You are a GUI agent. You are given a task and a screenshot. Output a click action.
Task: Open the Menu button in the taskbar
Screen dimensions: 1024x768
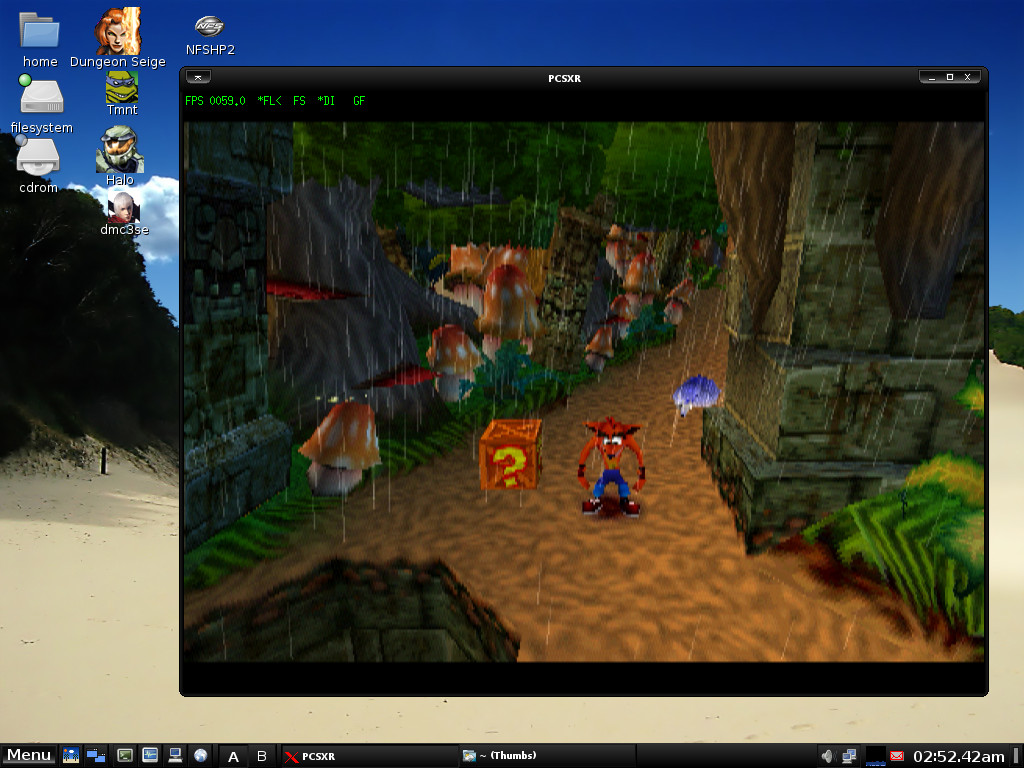pos(29,756)
